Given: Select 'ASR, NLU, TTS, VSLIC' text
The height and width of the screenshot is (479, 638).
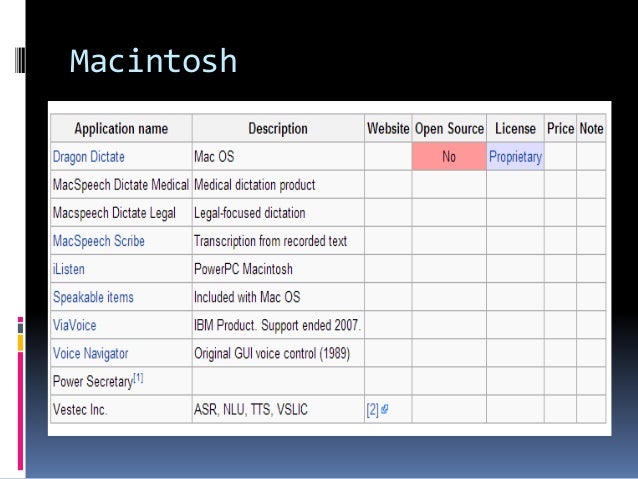Looking at the screenshot, I should click(x=251, y=409).
